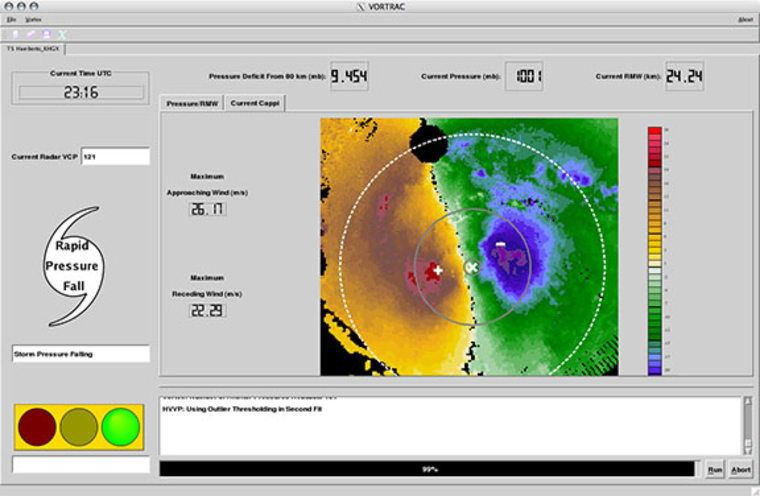Image resolution: width=760 pixels, height=496 pixels.
Task: Click the 99% progress bar
Action: tap(427, 469)
